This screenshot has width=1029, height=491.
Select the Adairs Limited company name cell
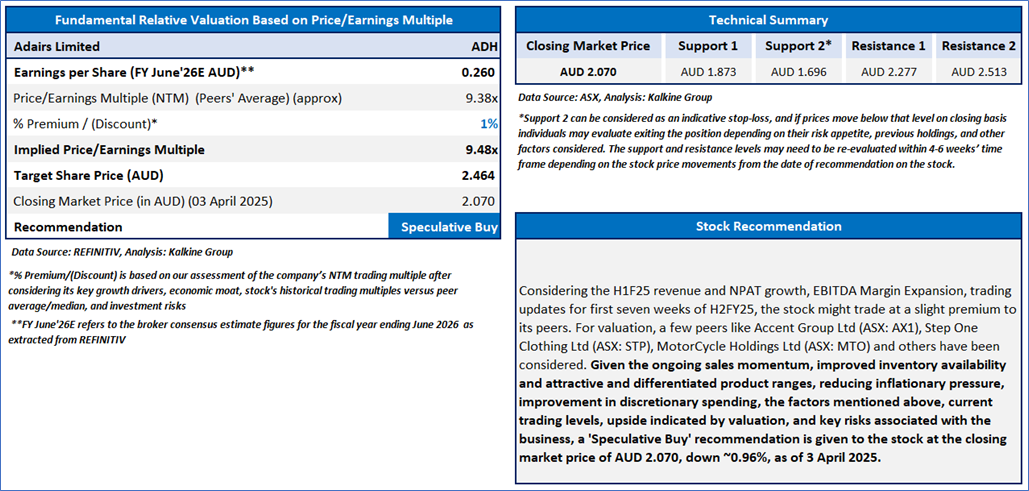click(x=57, y=46)
